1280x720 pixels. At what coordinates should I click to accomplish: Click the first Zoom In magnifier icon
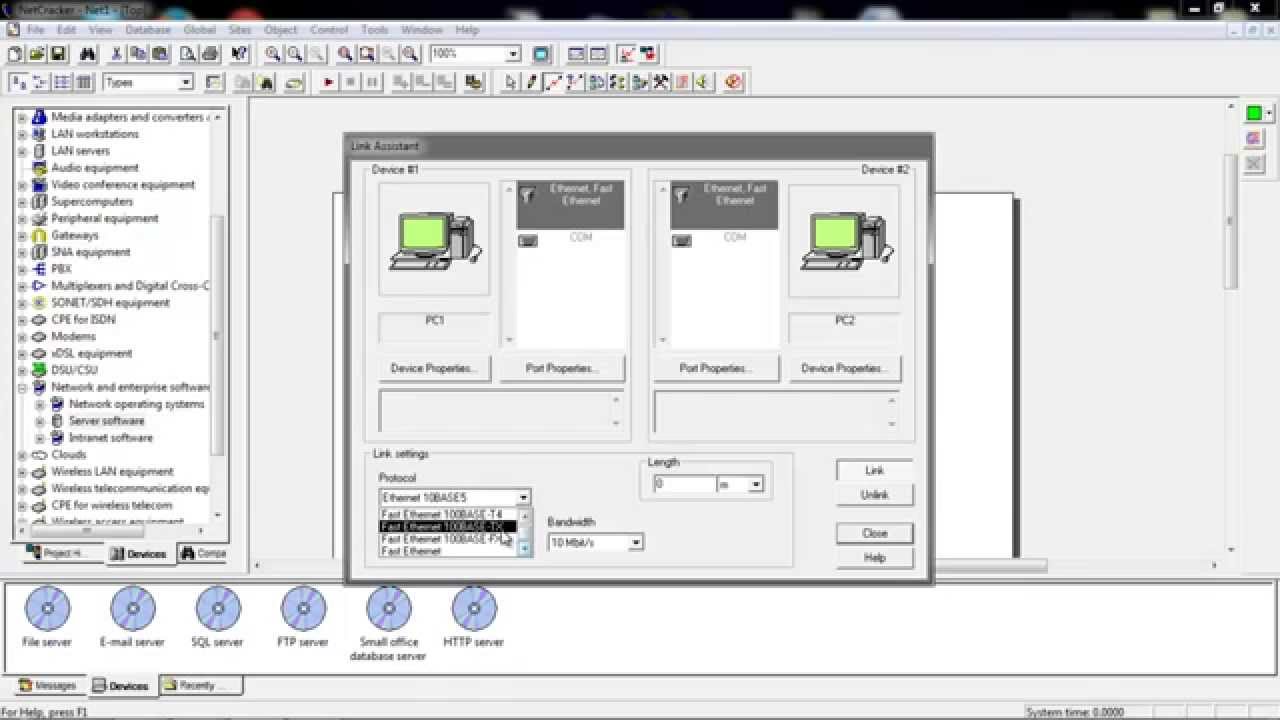click(273, 54)
